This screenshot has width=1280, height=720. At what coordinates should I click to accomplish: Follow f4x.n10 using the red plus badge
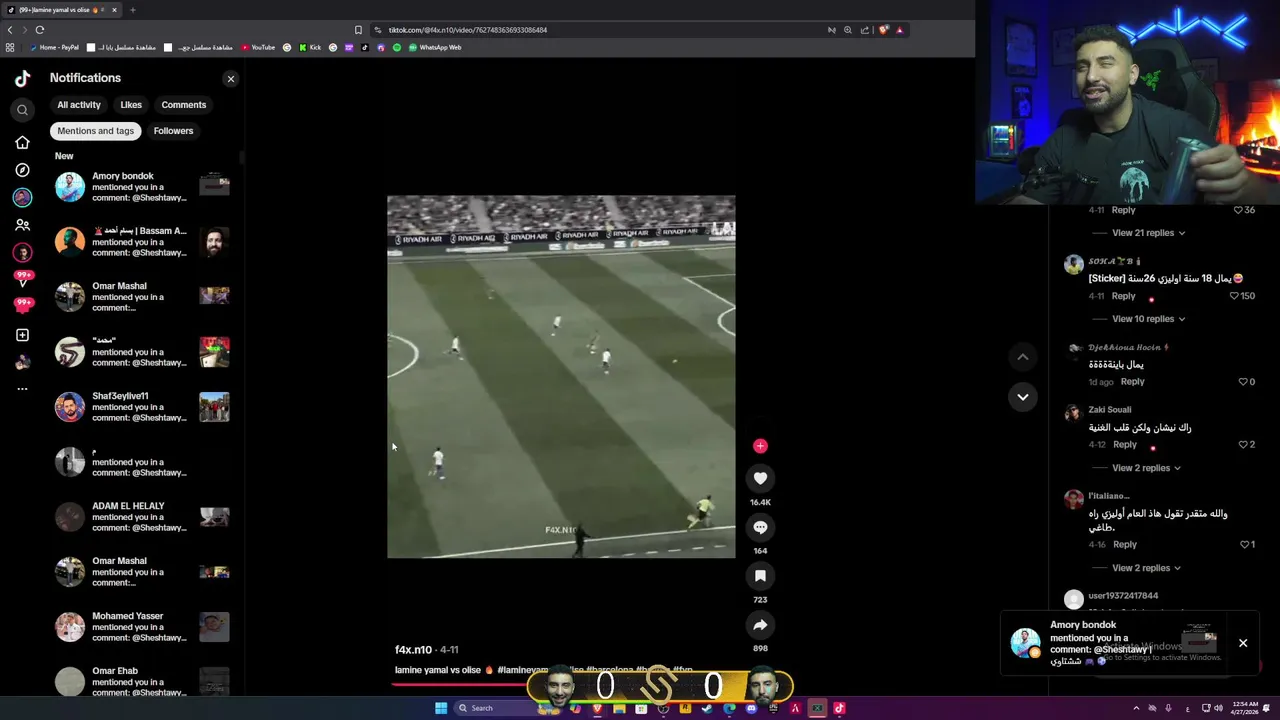[x=760, y=446]
